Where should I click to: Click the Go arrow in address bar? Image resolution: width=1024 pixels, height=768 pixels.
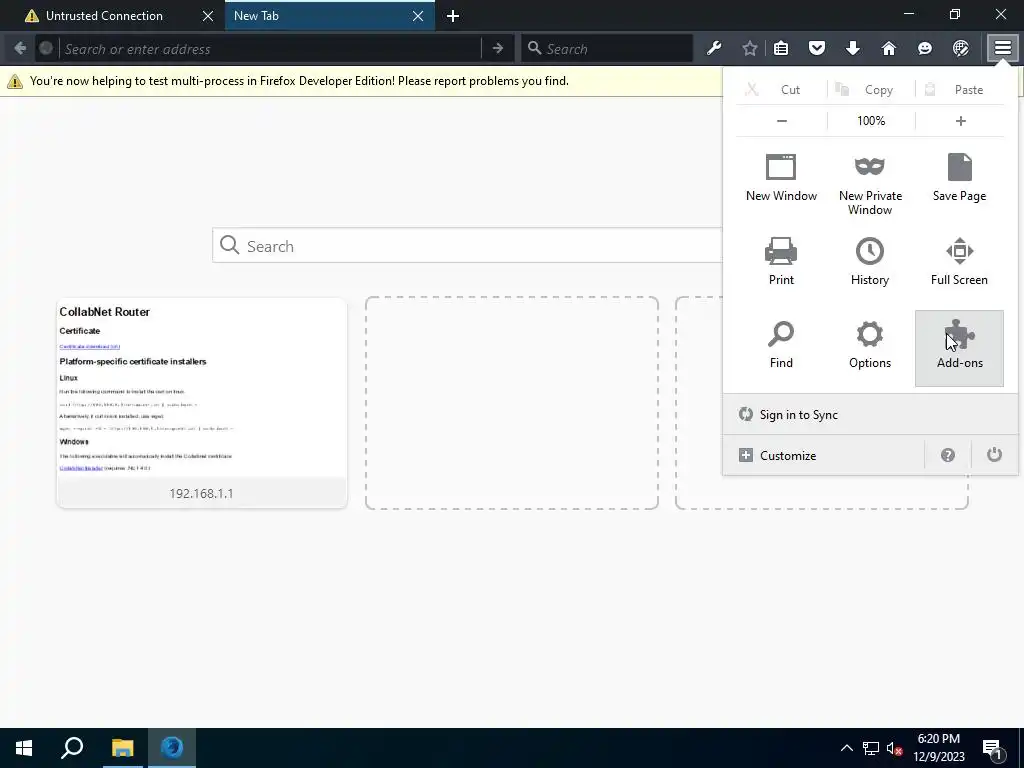[498, 48]
